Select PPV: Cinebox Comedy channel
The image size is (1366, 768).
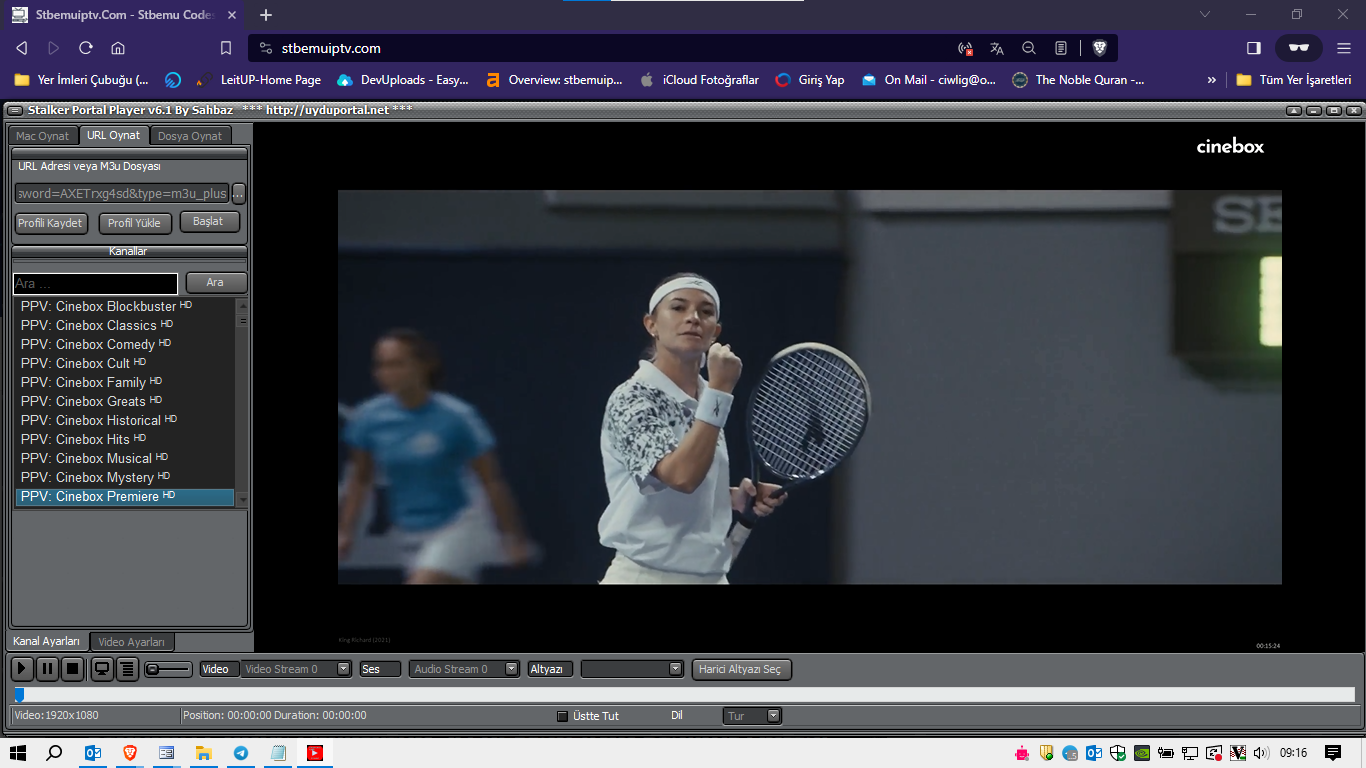pos(125,344)
